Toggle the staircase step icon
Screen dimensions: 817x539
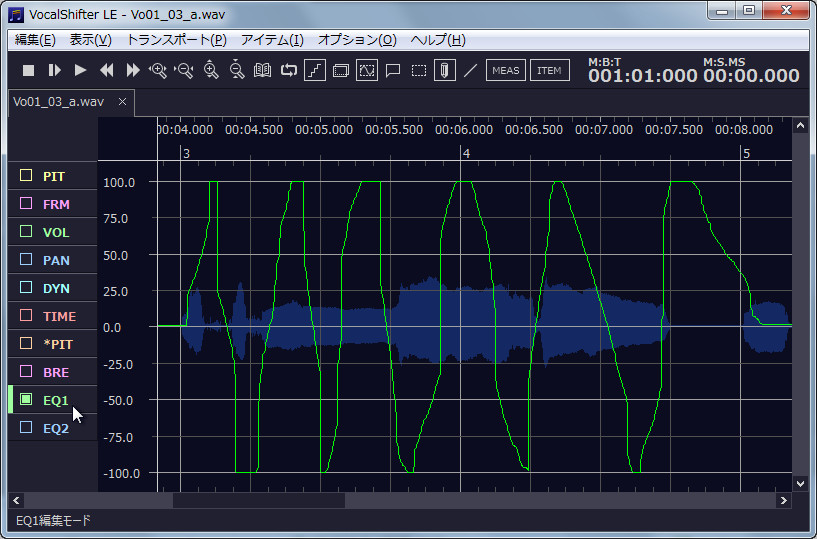(315, 70)
